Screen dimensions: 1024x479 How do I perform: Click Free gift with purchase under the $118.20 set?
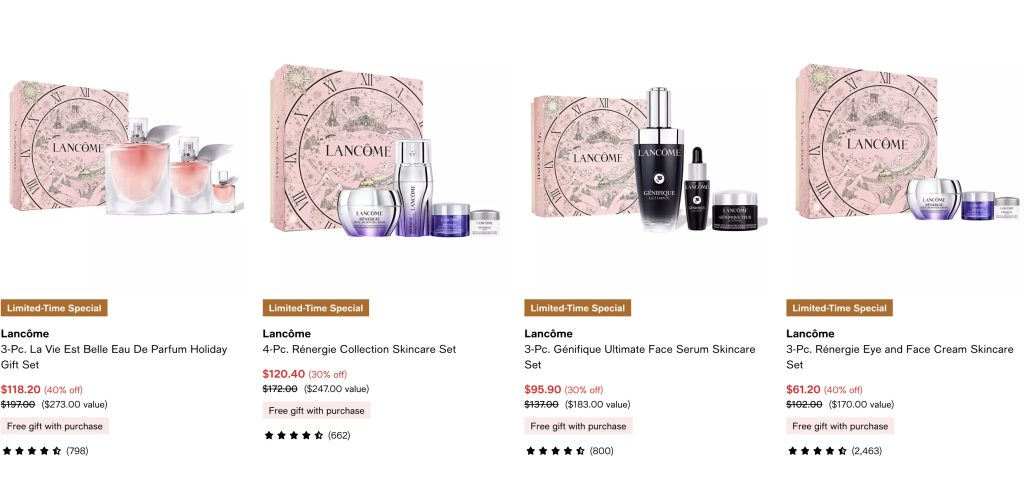[x=55, y=426]
